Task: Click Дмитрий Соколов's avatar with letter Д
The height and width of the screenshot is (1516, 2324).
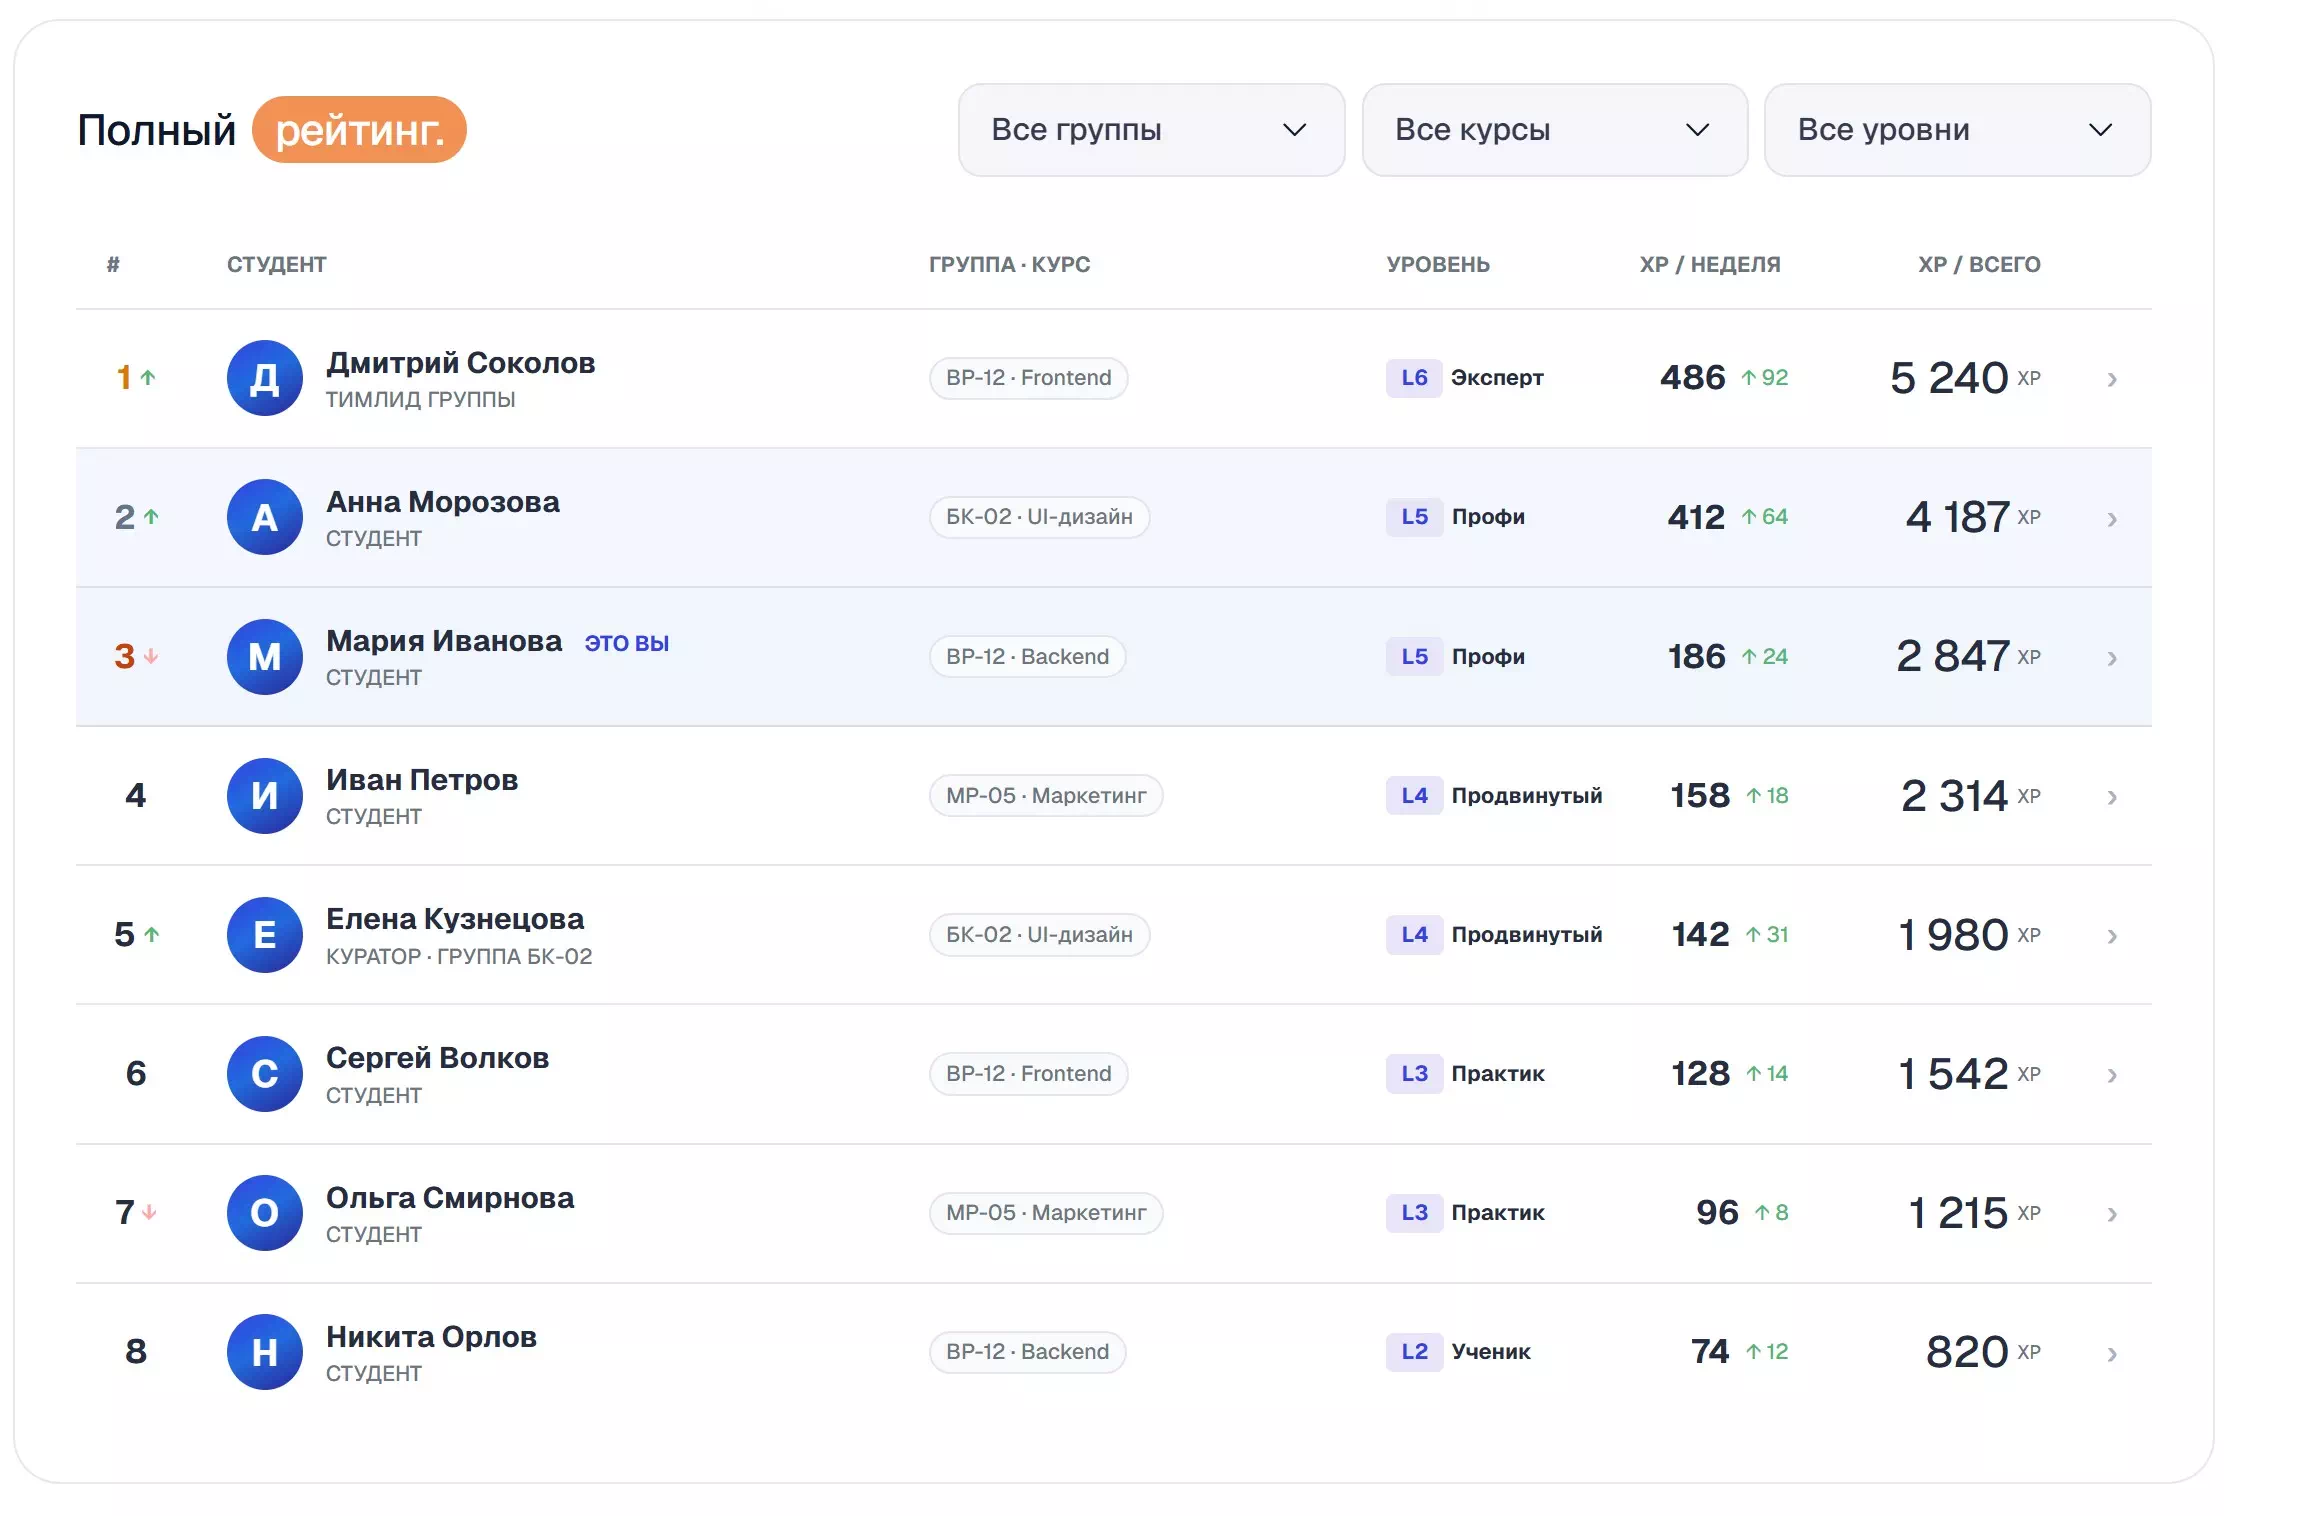Action: (265, 378)
